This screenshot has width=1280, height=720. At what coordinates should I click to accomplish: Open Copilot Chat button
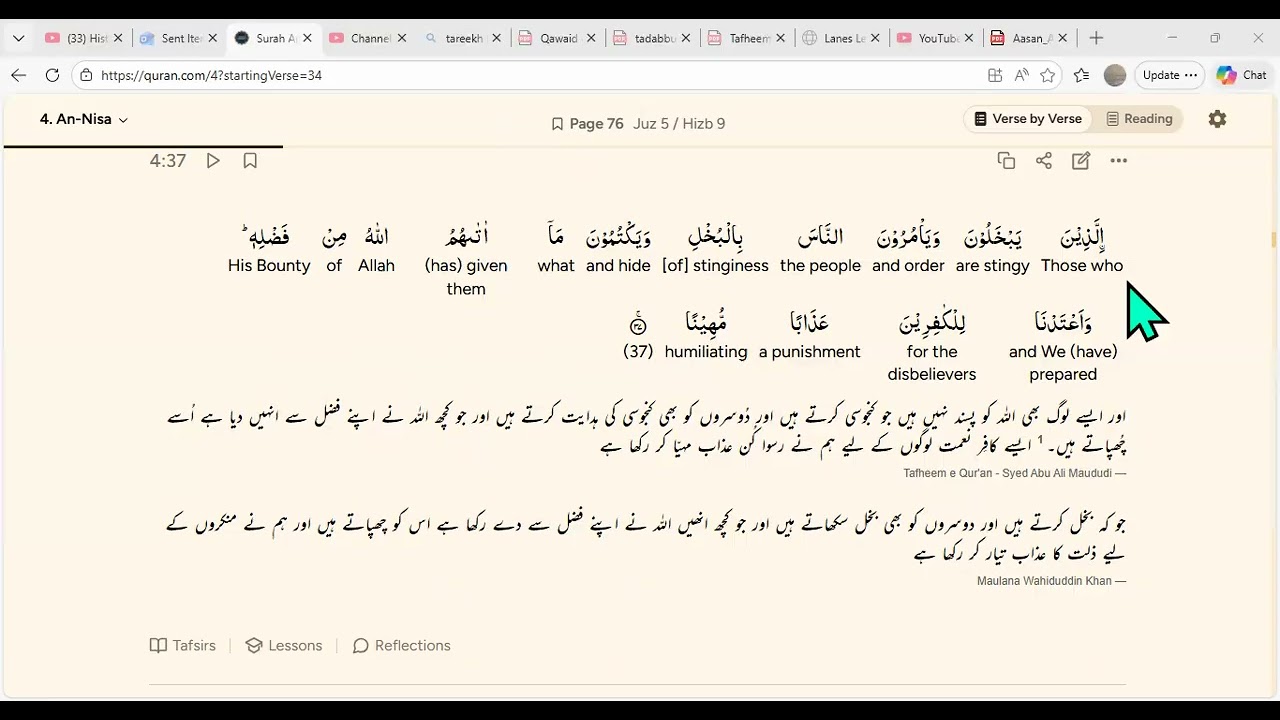coord(1242,75)
